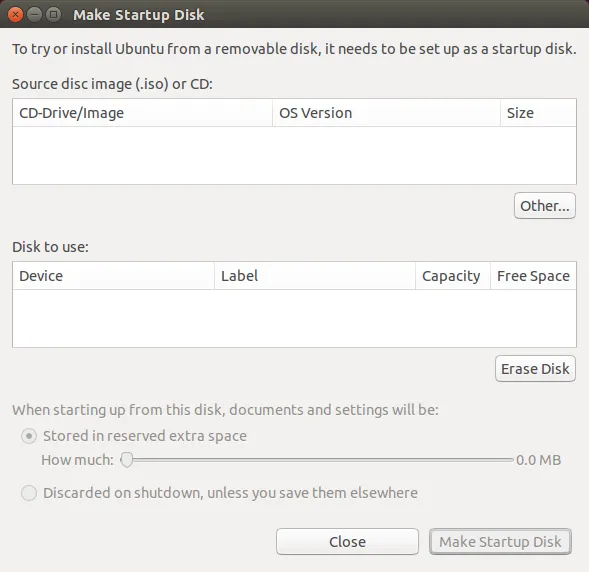
Task: Click the Erase Disk button
Action: [535, 368]
